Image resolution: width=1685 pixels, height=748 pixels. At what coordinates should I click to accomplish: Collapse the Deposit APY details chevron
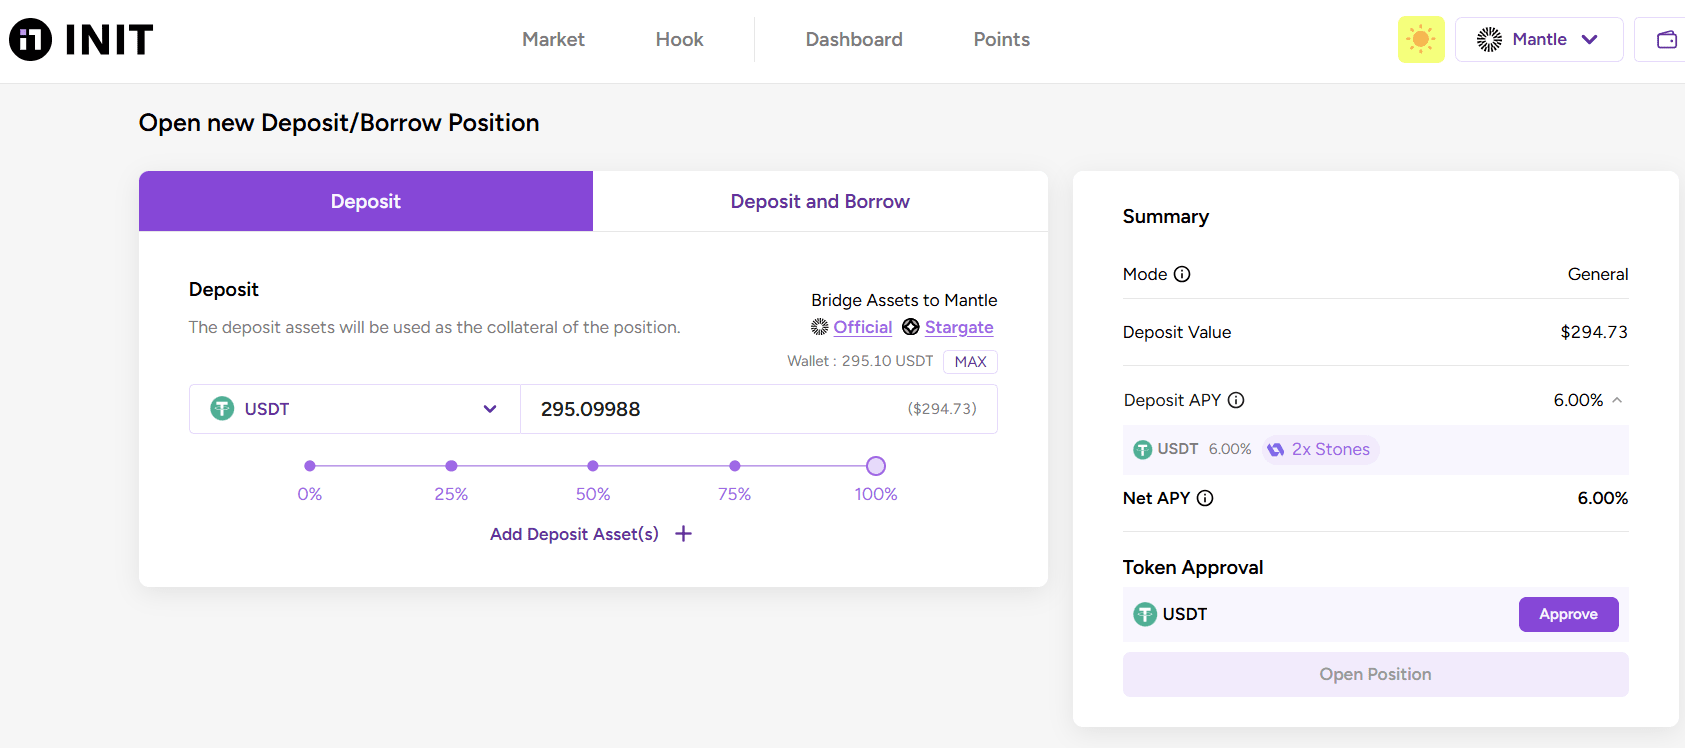point(1617,400)
